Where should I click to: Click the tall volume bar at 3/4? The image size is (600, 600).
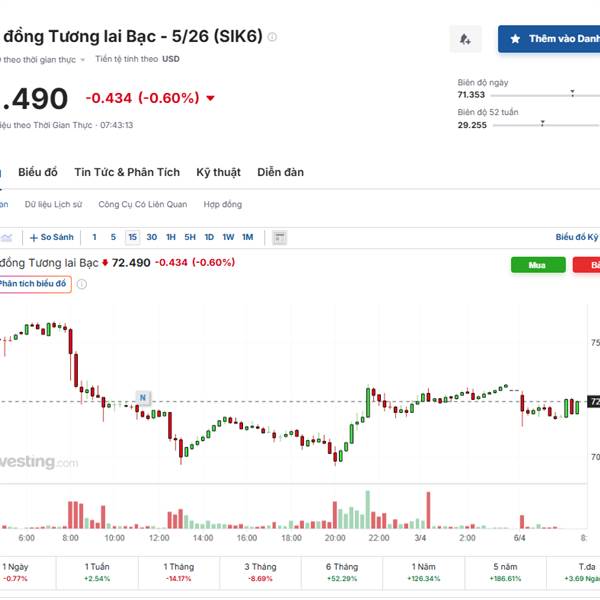(429, 510)
